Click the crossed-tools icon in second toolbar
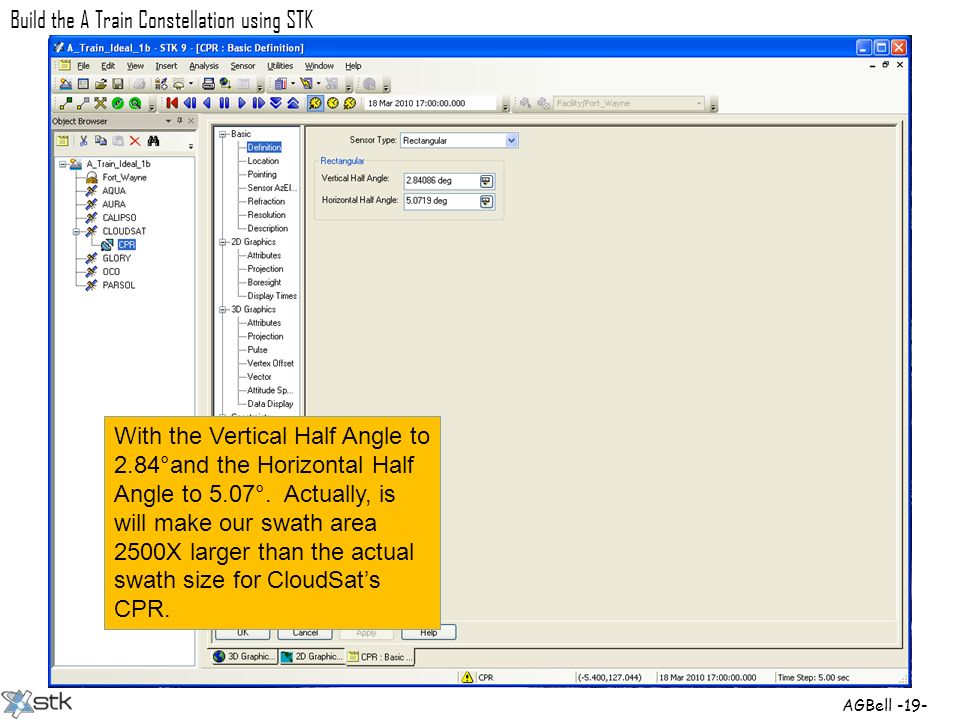This screenshot has width=960, height=720. click(x=100, y=103)
